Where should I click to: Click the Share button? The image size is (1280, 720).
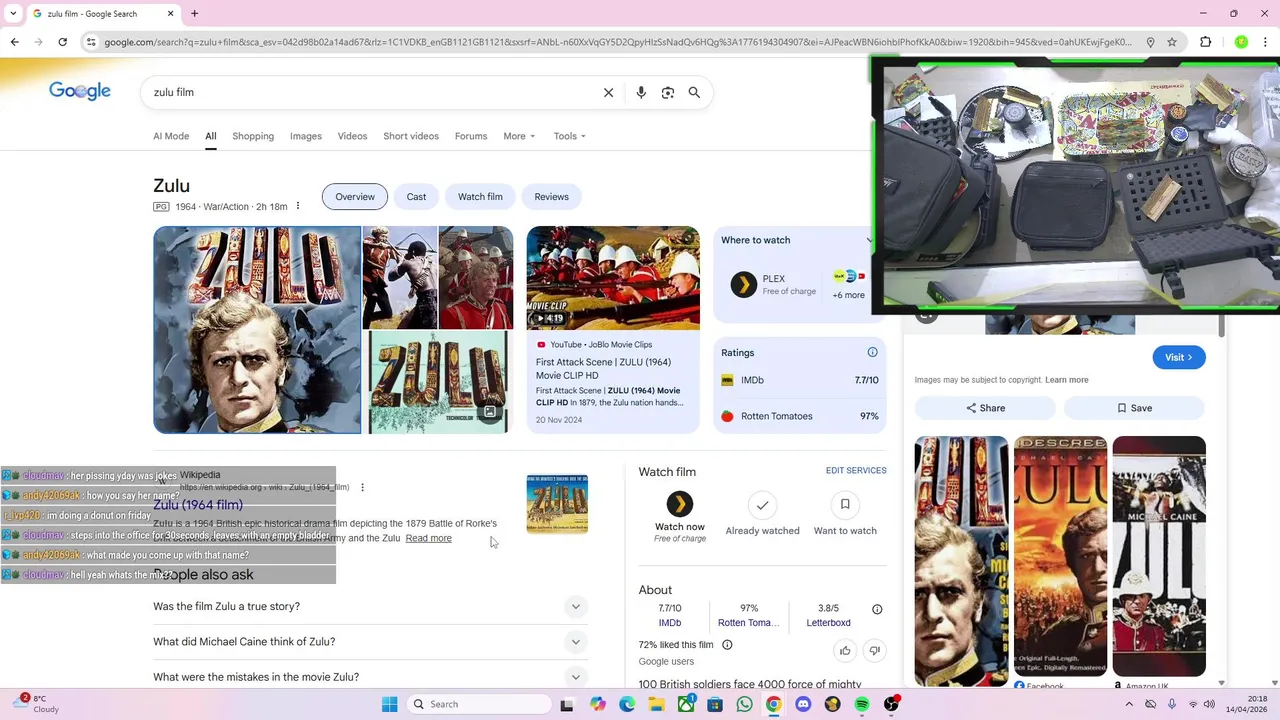[x=985, y=408]
